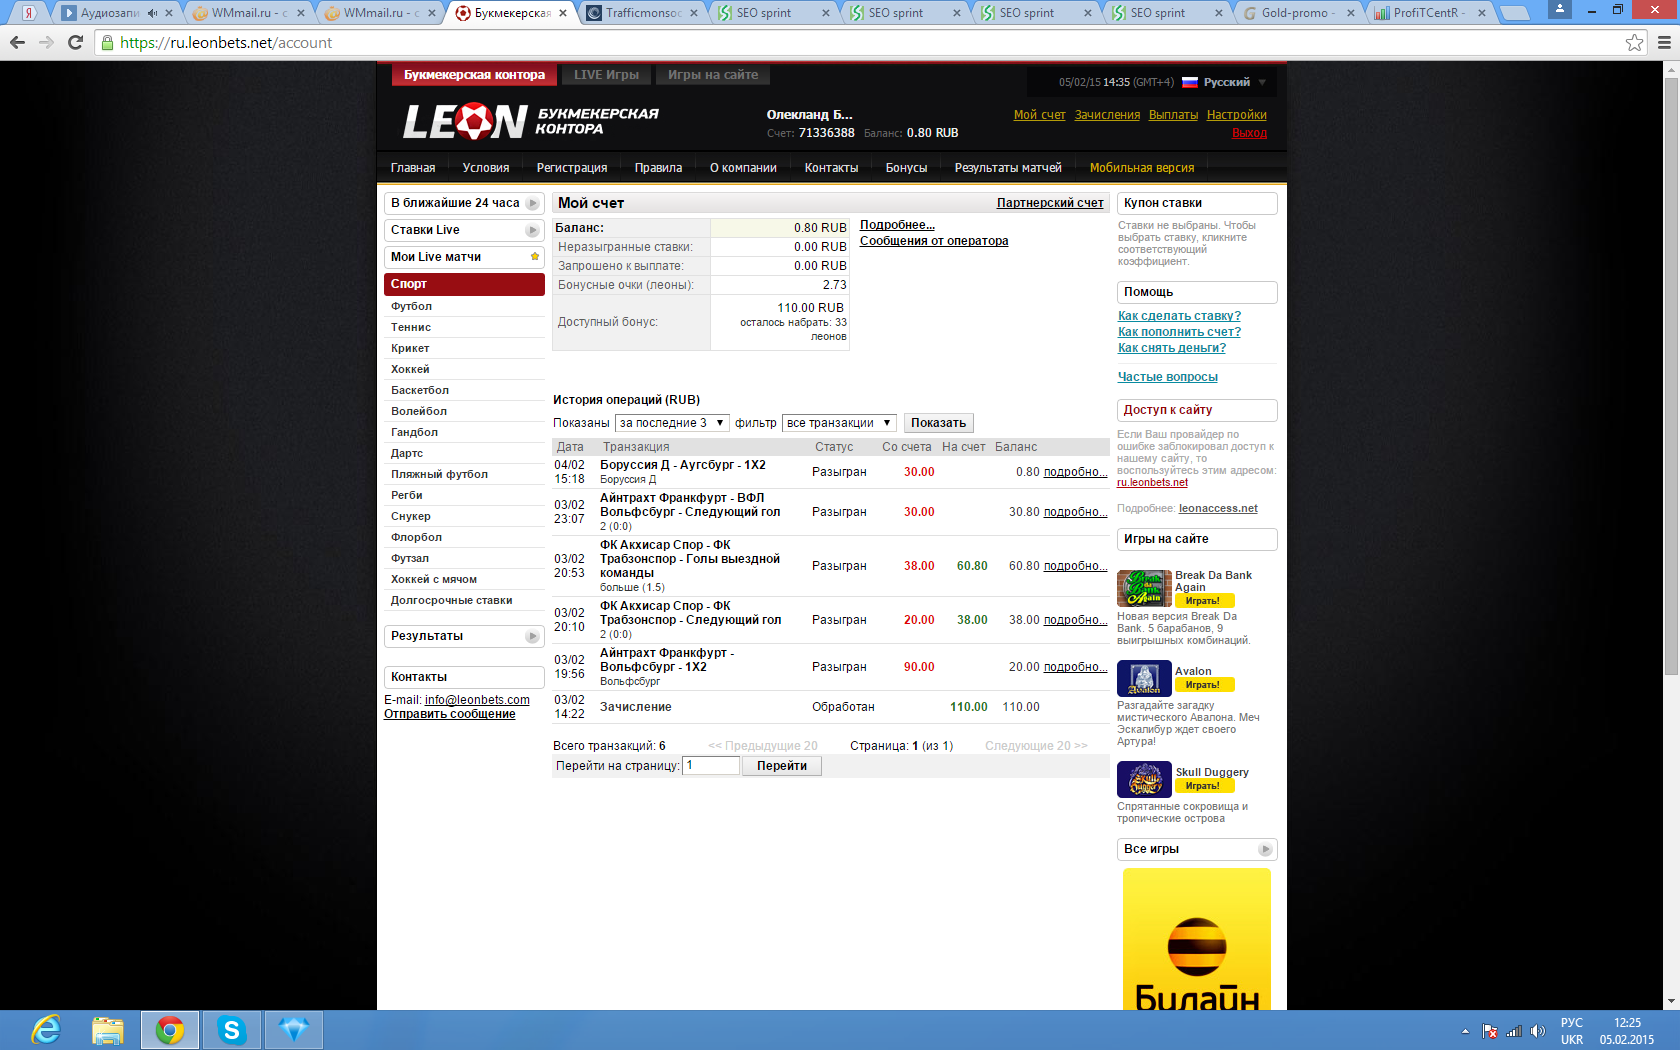Select the Букмекерская контора tab

[x=474, y=75]
